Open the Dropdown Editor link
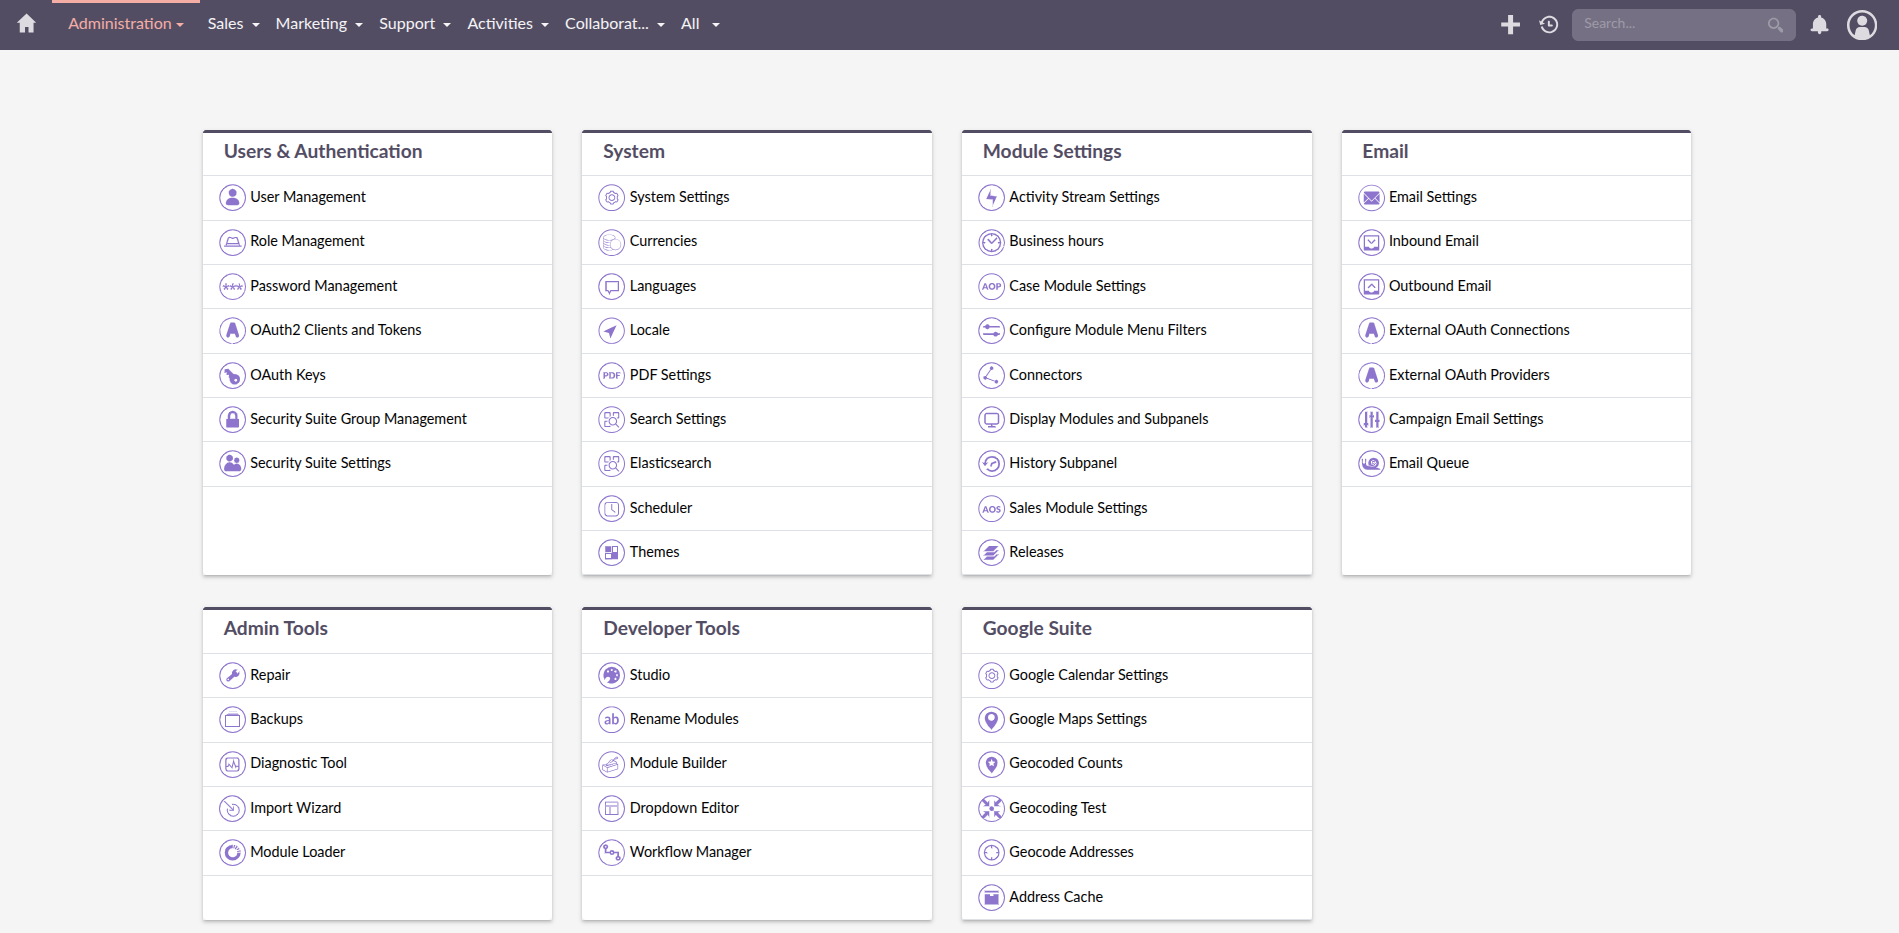The image size is (1899, 933). [x=684, y=808]
